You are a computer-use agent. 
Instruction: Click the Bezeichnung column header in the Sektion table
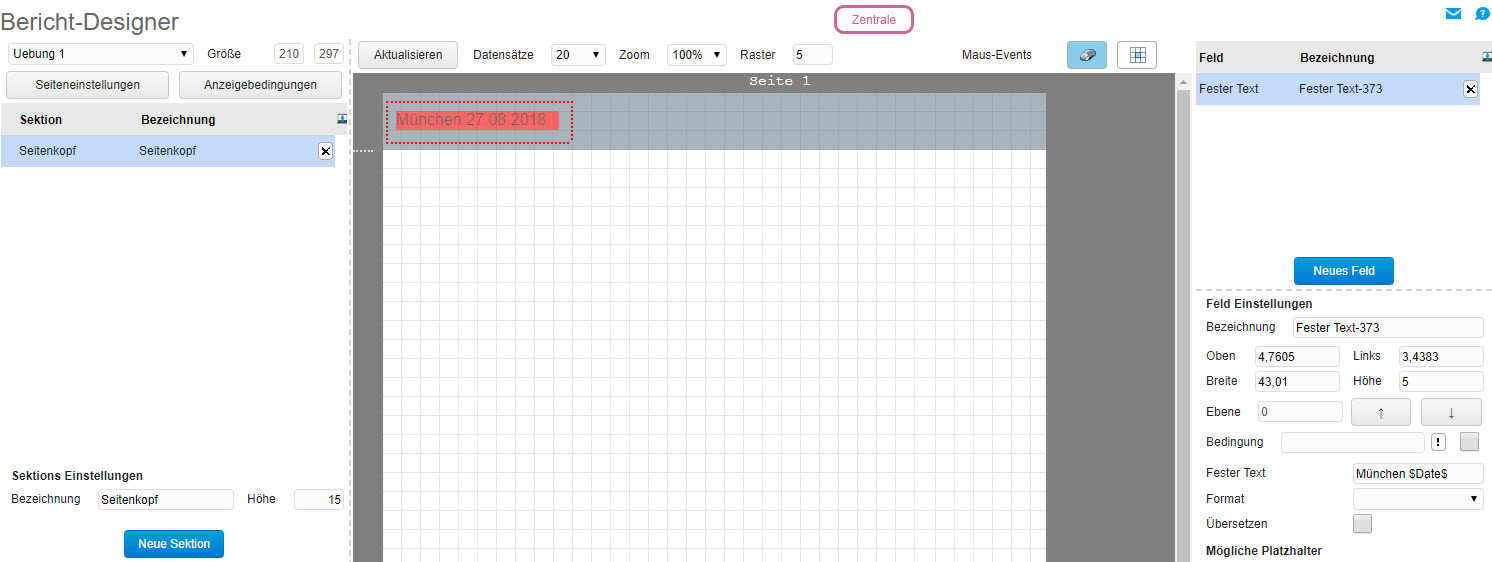(x=178, y=120)
